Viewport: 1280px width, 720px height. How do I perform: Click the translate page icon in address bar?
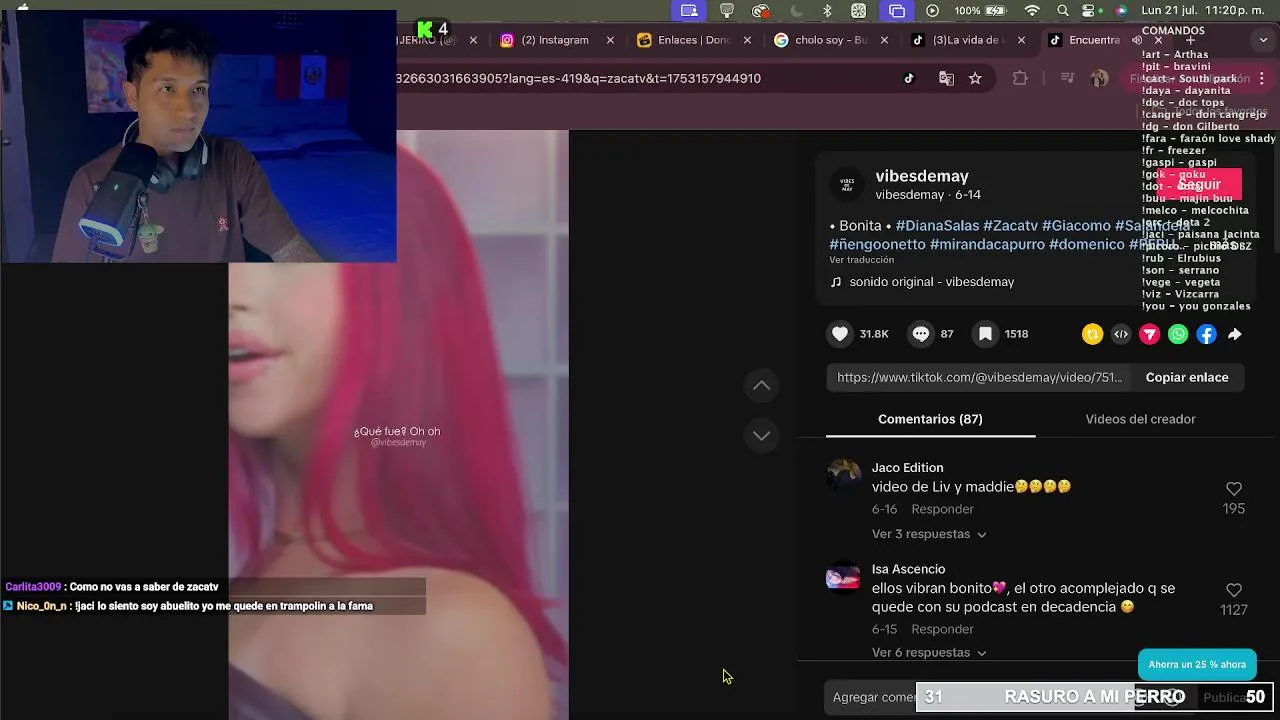[946, 78]
